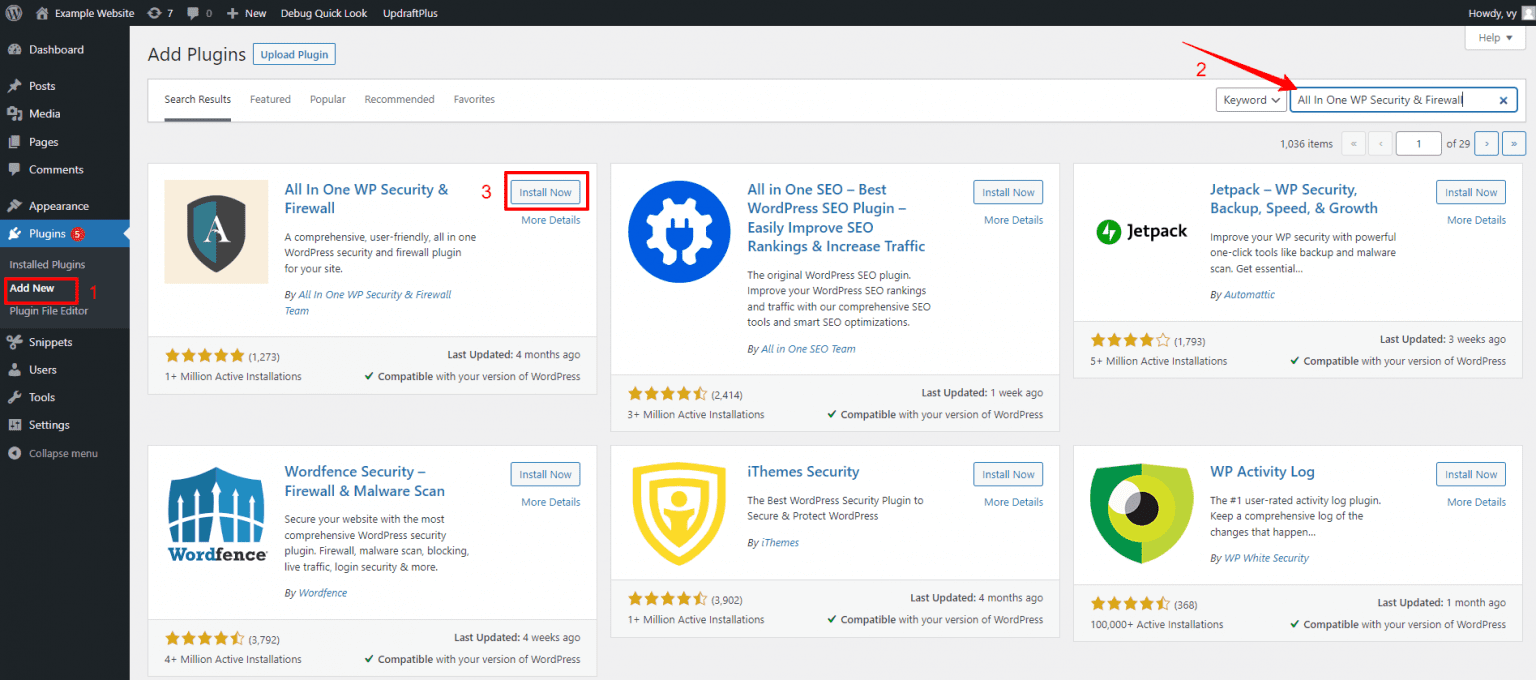The image size is (1536, 680).
Task: Open Debug Quick Look in admin bar
Action: (323, 13)
